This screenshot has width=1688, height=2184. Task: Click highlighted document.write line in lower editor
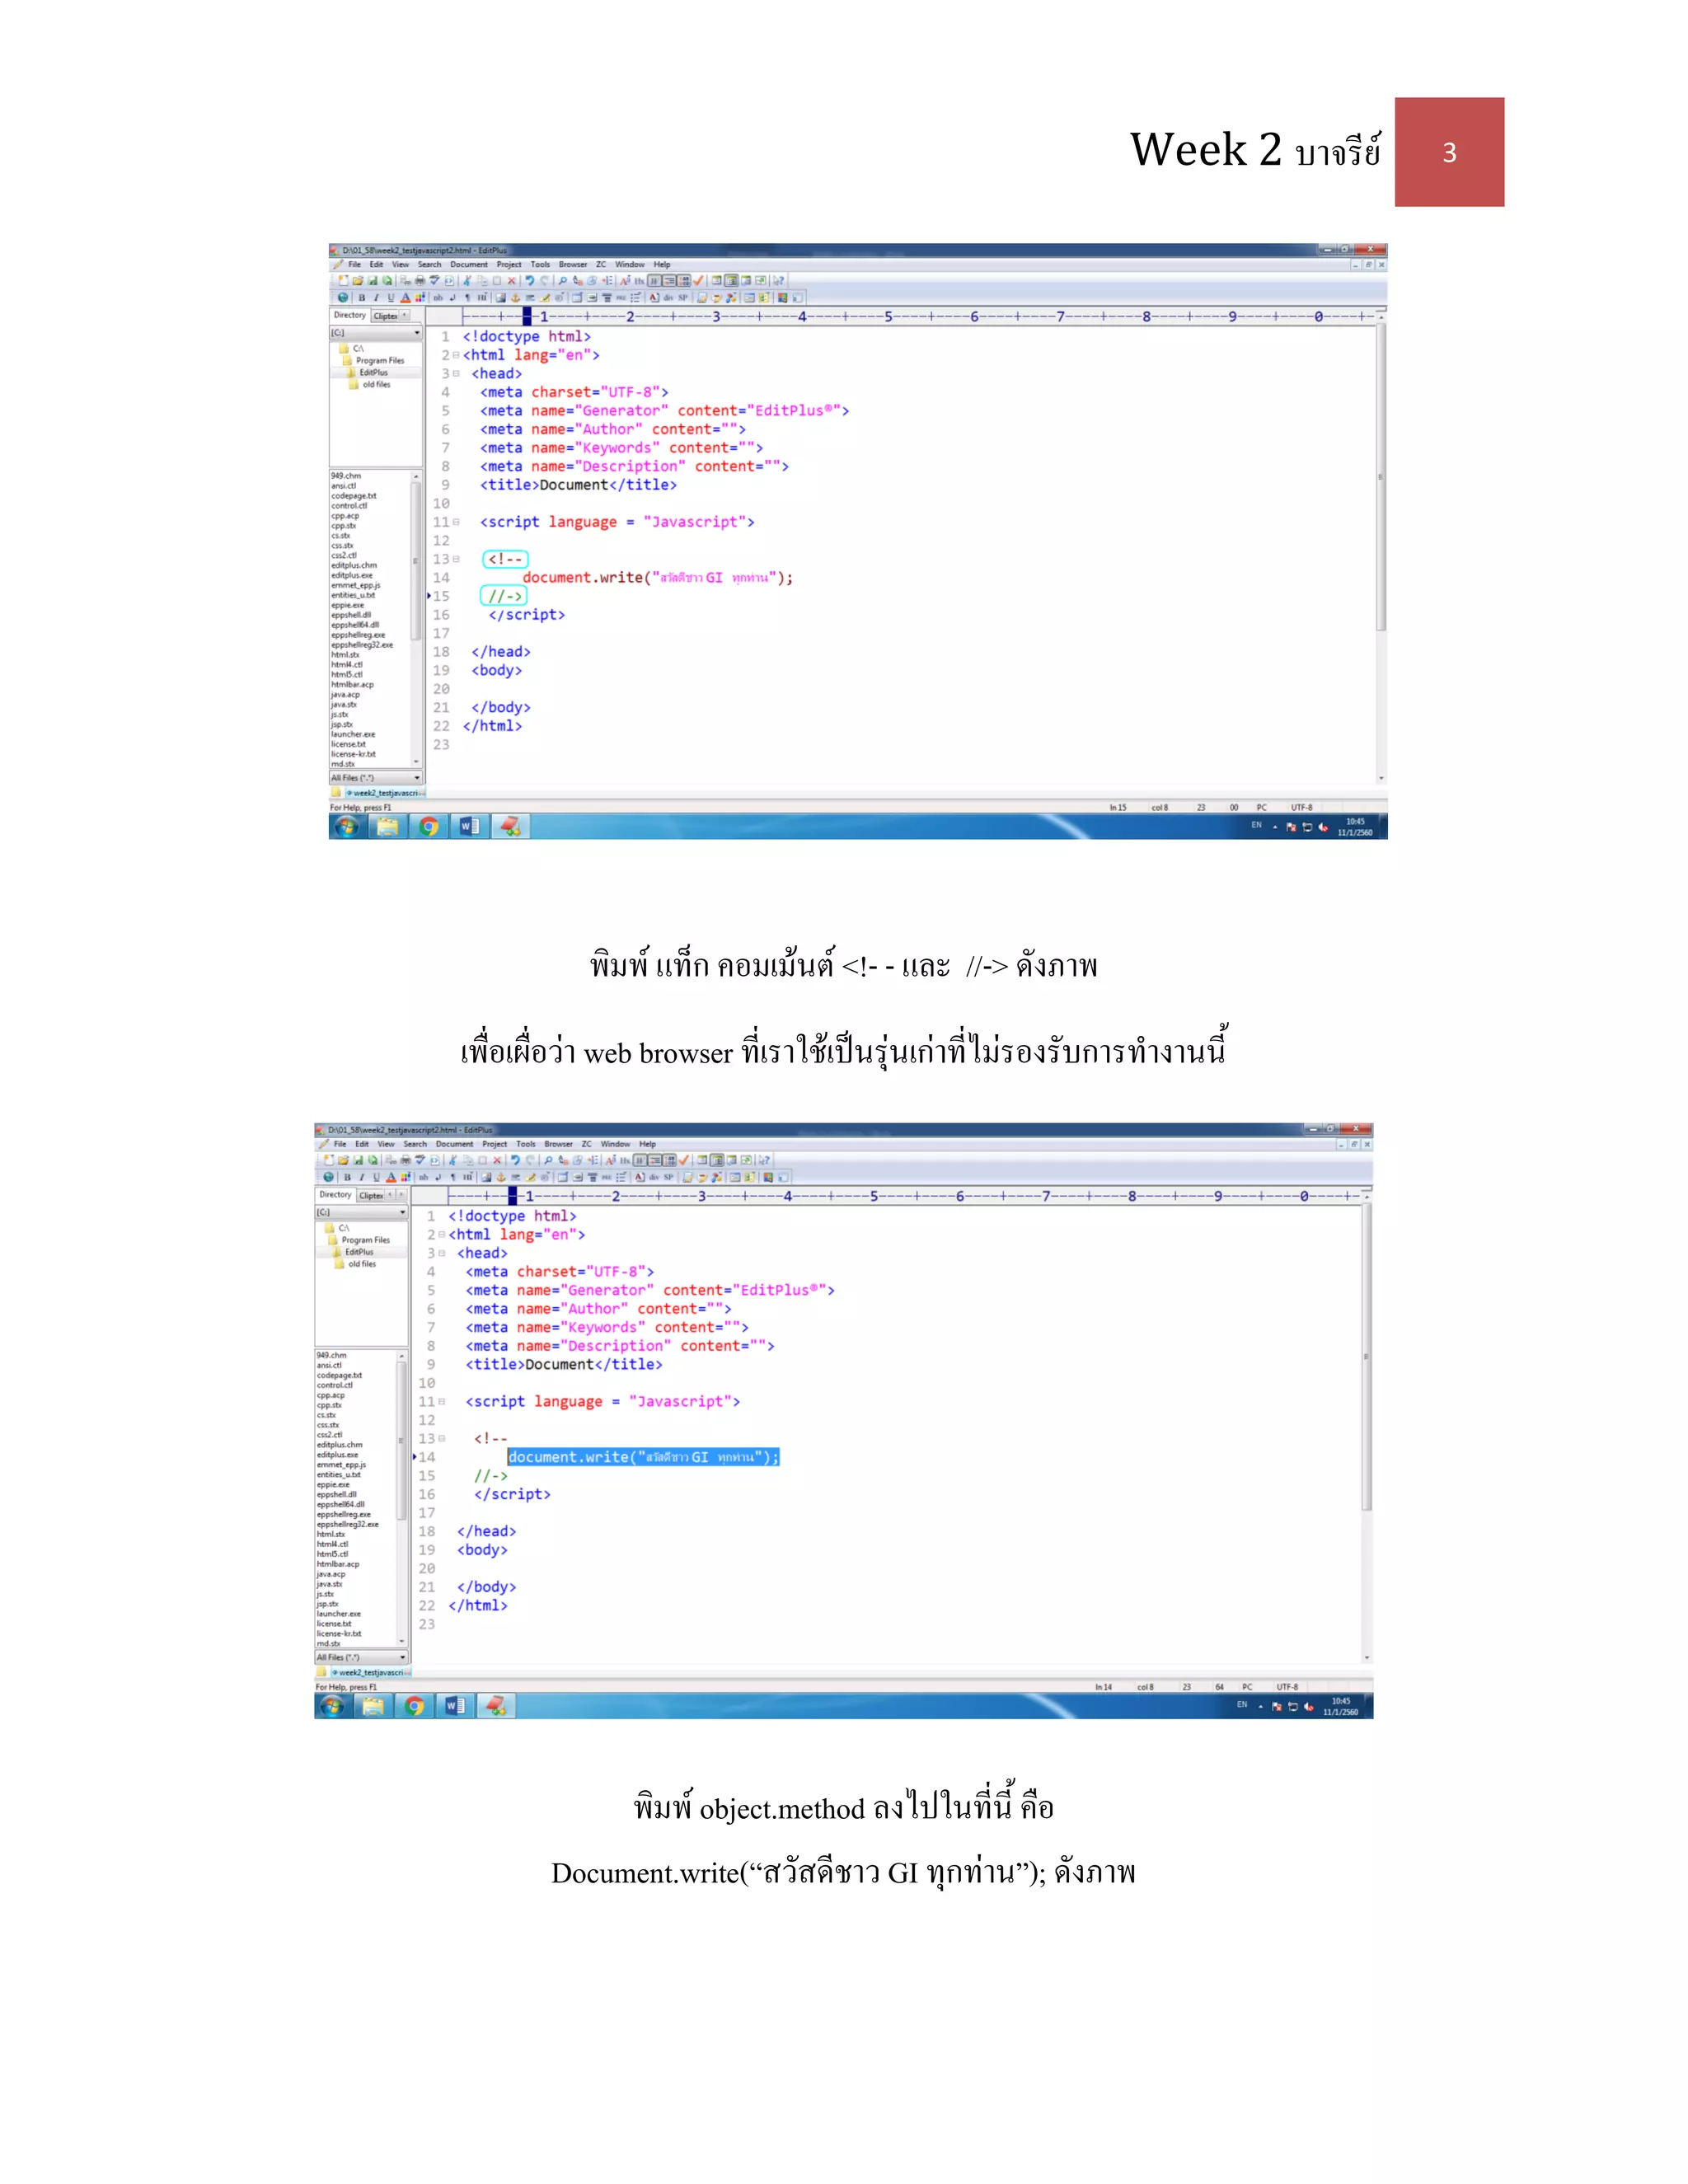click(x=643, y=1457)
